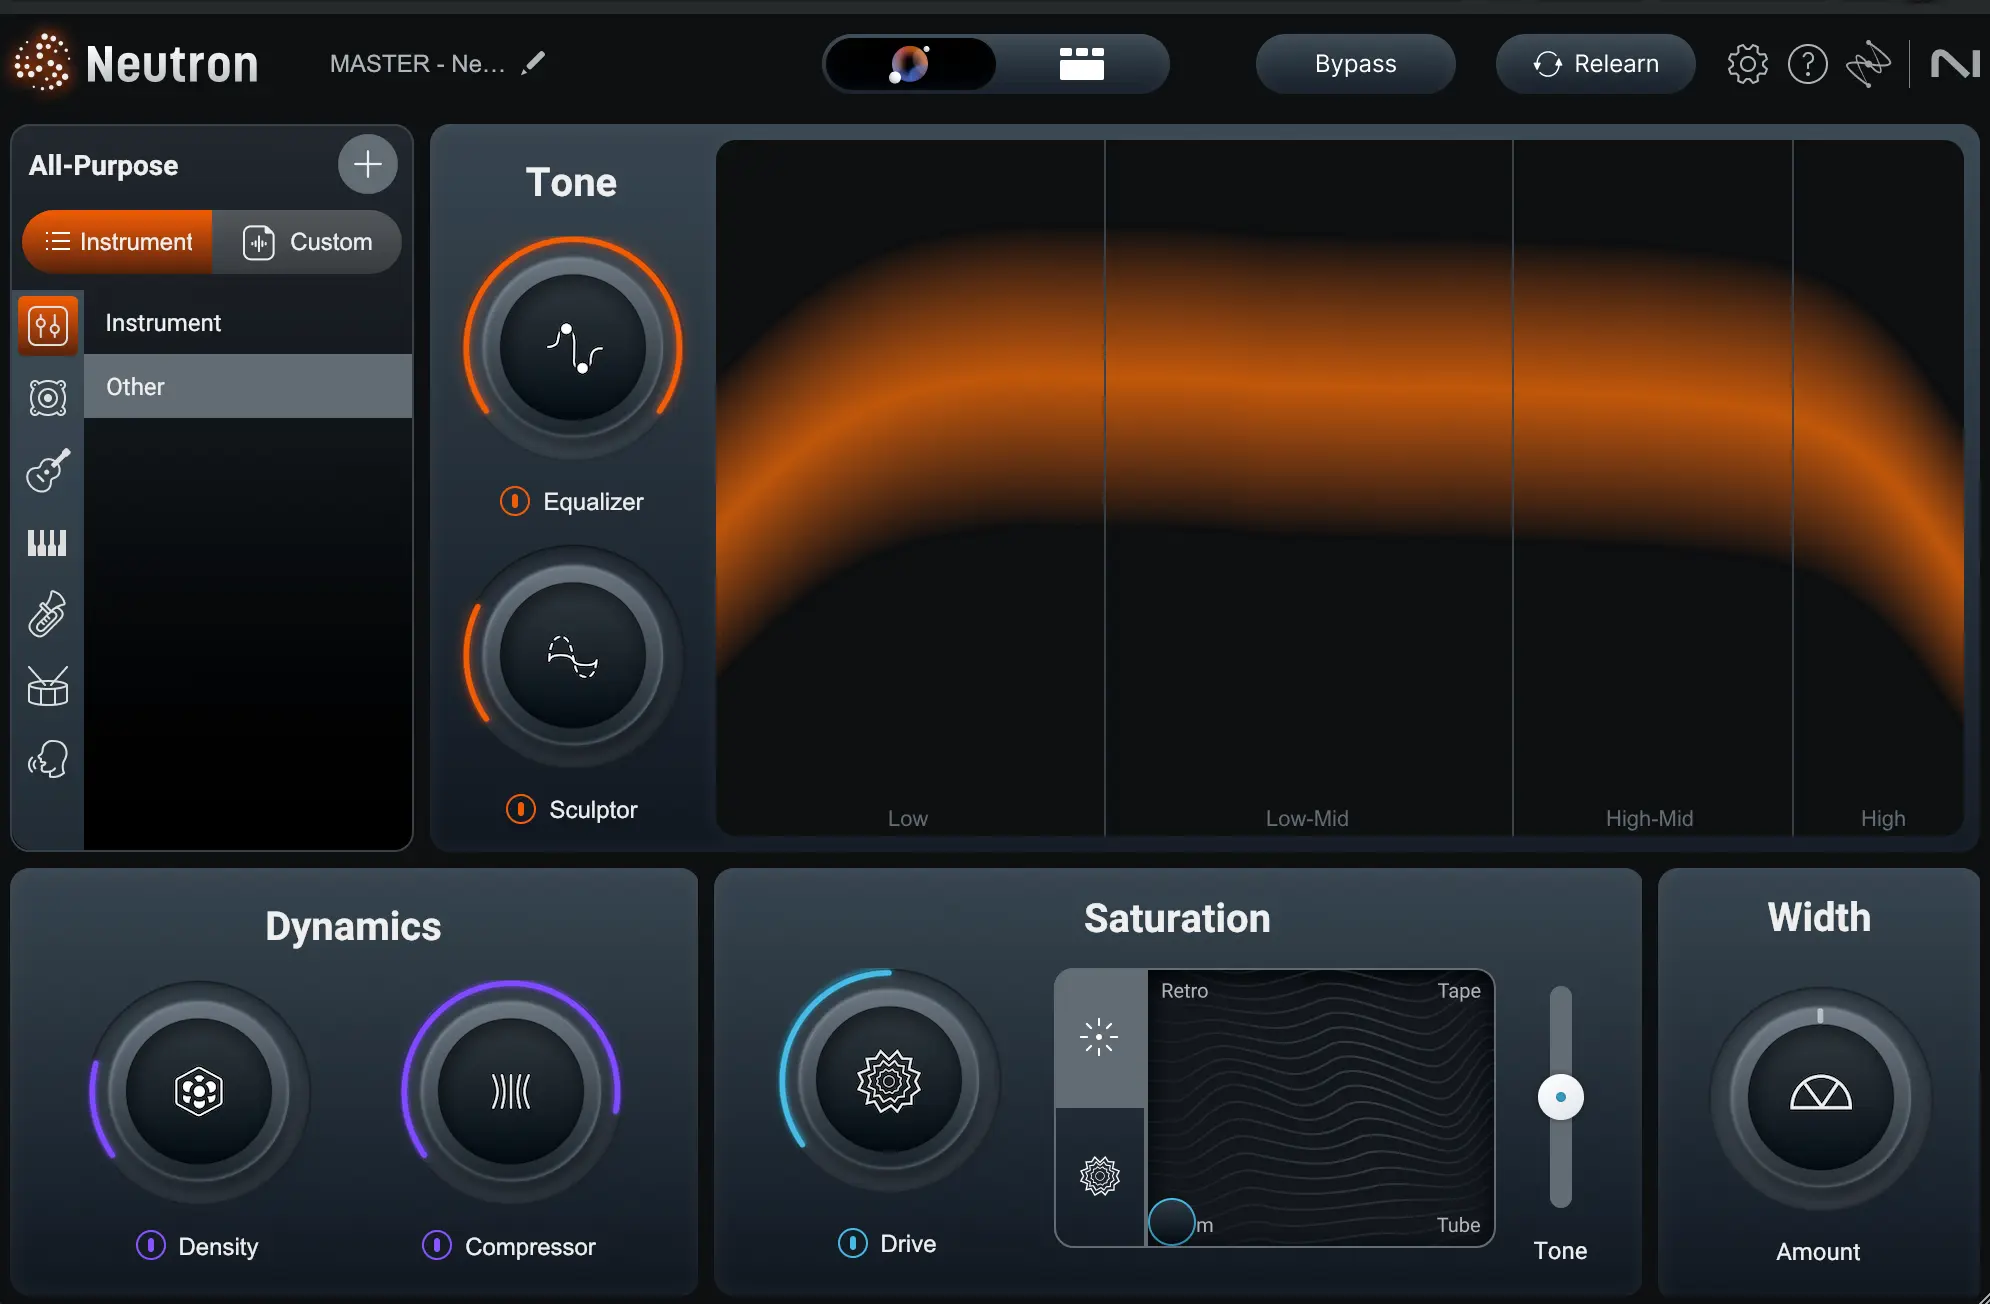Toggle the Equalizer power button
The height and width of the screenshot is (1304, 1990).
pyautogui.click(x=515, y=501)
